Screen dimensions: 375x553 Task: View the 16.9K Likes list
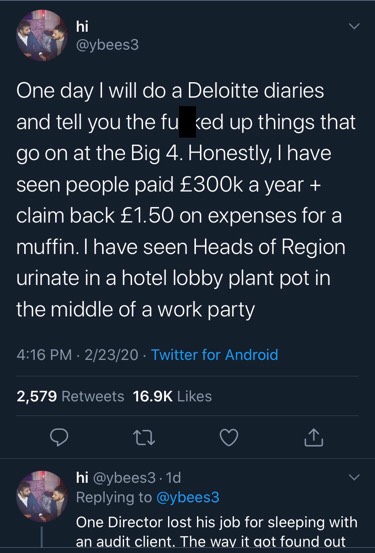pyautogui.click(x=173, y=396)
